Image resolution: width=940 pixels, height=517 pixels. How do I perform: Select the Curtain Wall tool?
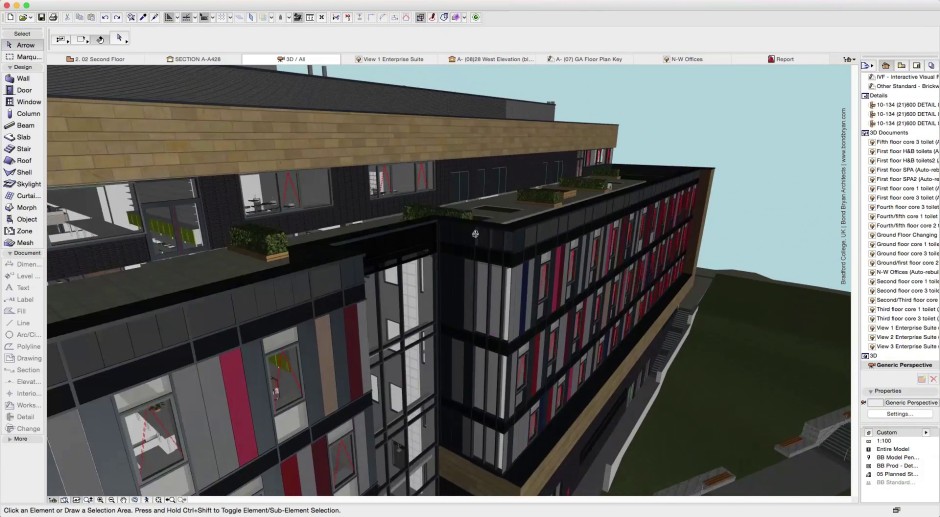22,196
